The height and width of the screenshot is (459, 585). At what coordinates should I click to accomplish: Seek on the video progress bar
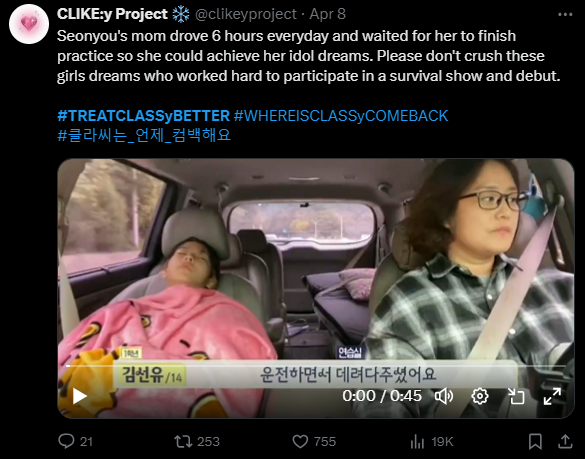pyautogui.click(x=315, y=366)
